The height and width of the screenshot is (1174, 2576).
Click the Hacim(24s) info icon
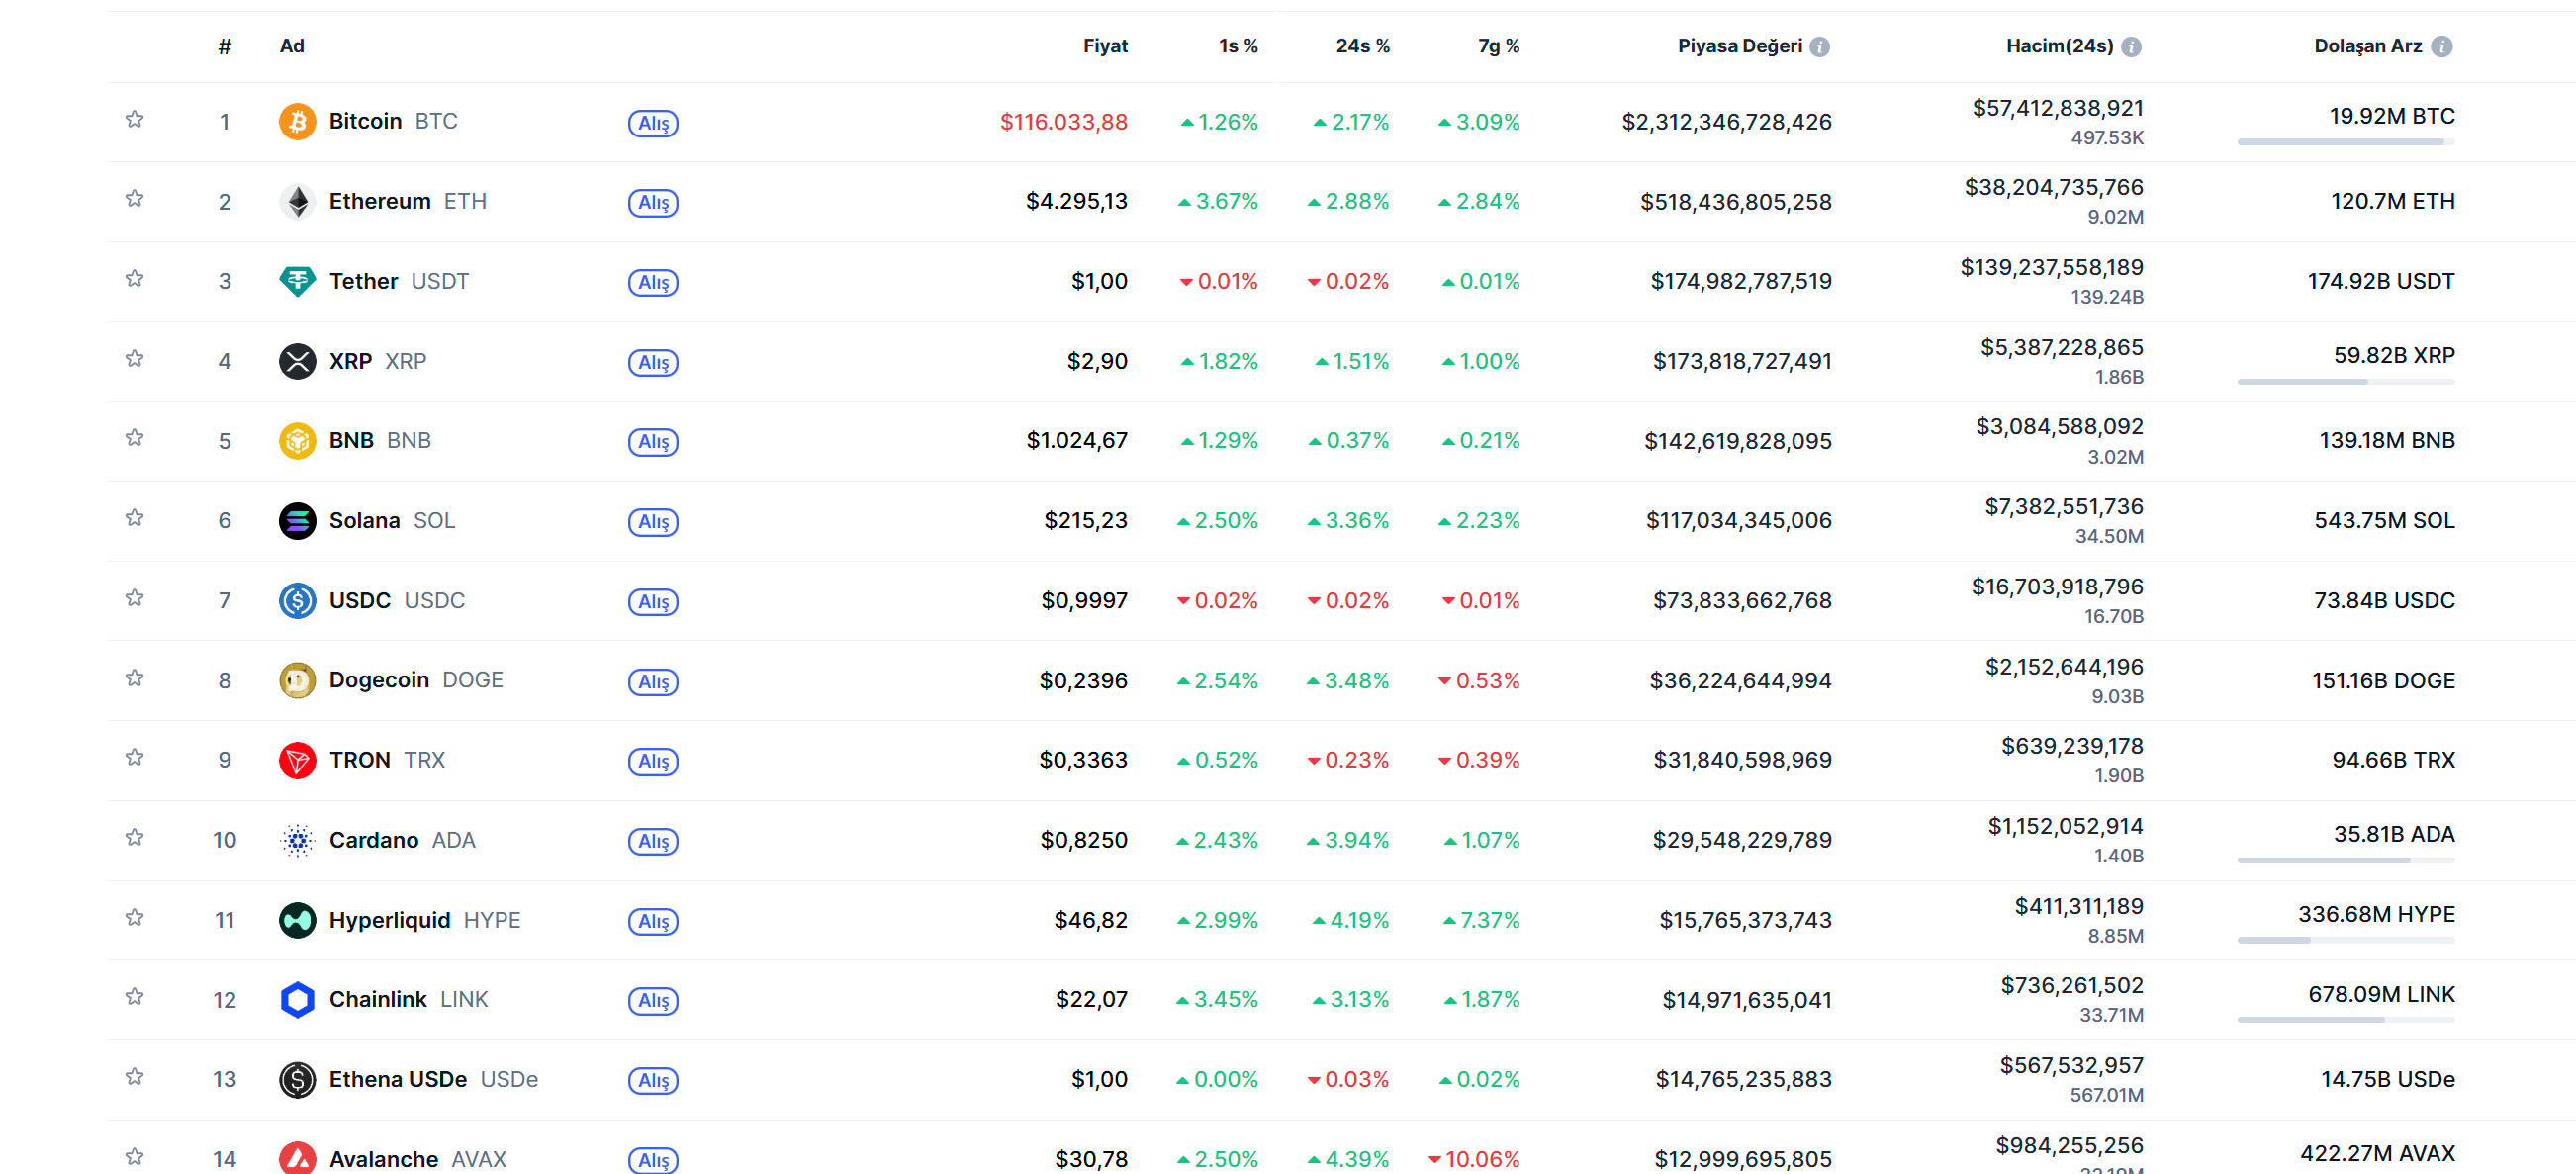pos(2131,46)
